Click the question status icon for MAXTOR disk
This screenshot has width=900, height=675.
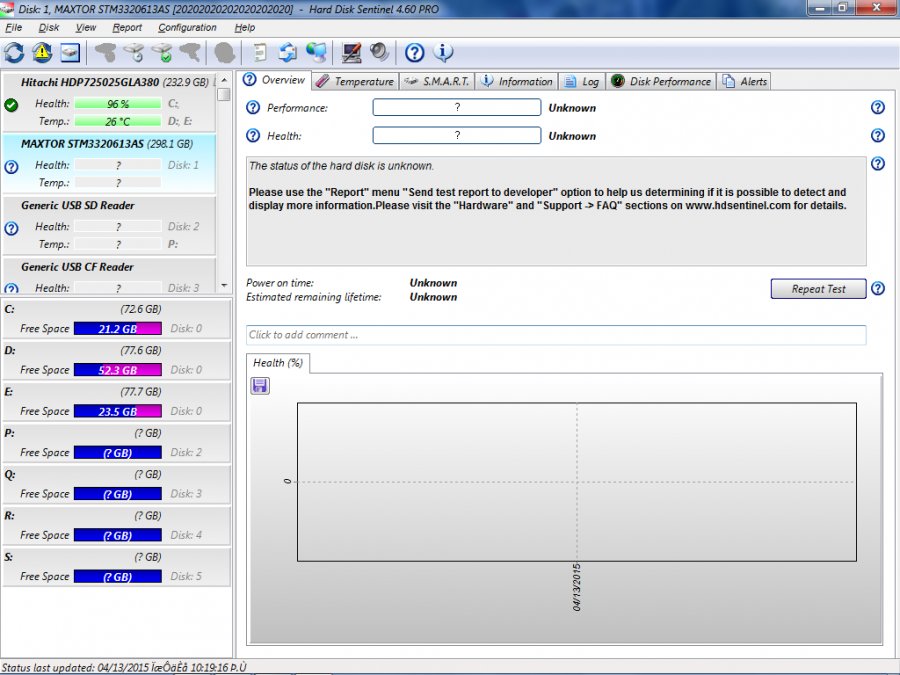click(x=11, y=167)
